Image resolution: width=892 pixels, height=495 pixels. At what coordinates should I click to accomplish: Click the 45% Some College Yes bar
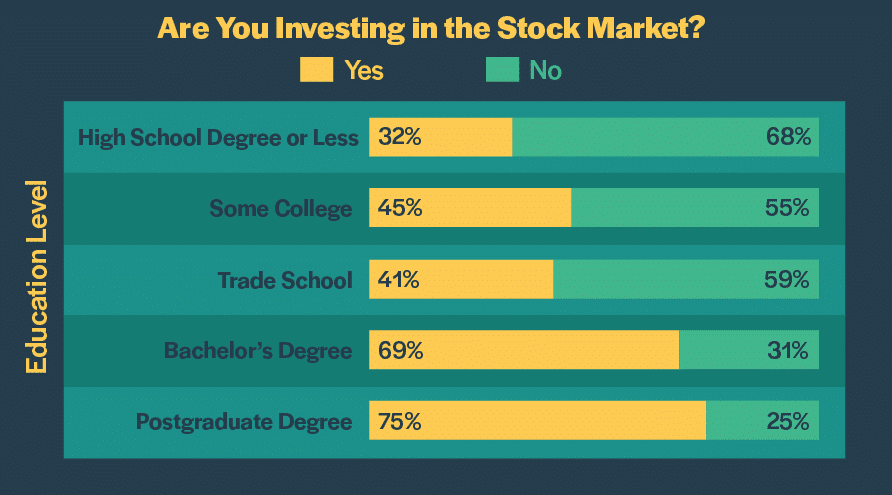(x=470, y=208)
